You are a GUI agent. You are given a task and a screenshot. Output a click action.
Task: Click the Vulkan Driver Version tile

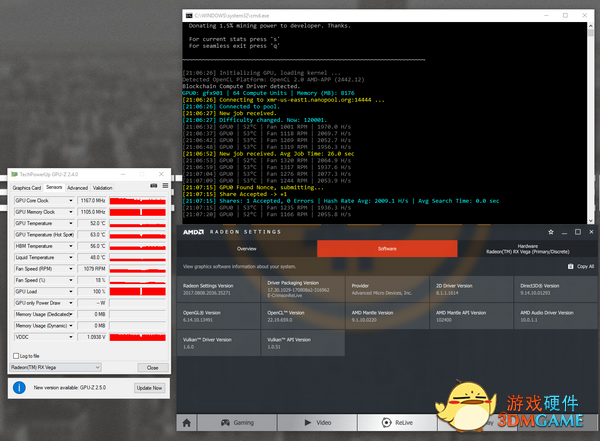pos(218,343)
